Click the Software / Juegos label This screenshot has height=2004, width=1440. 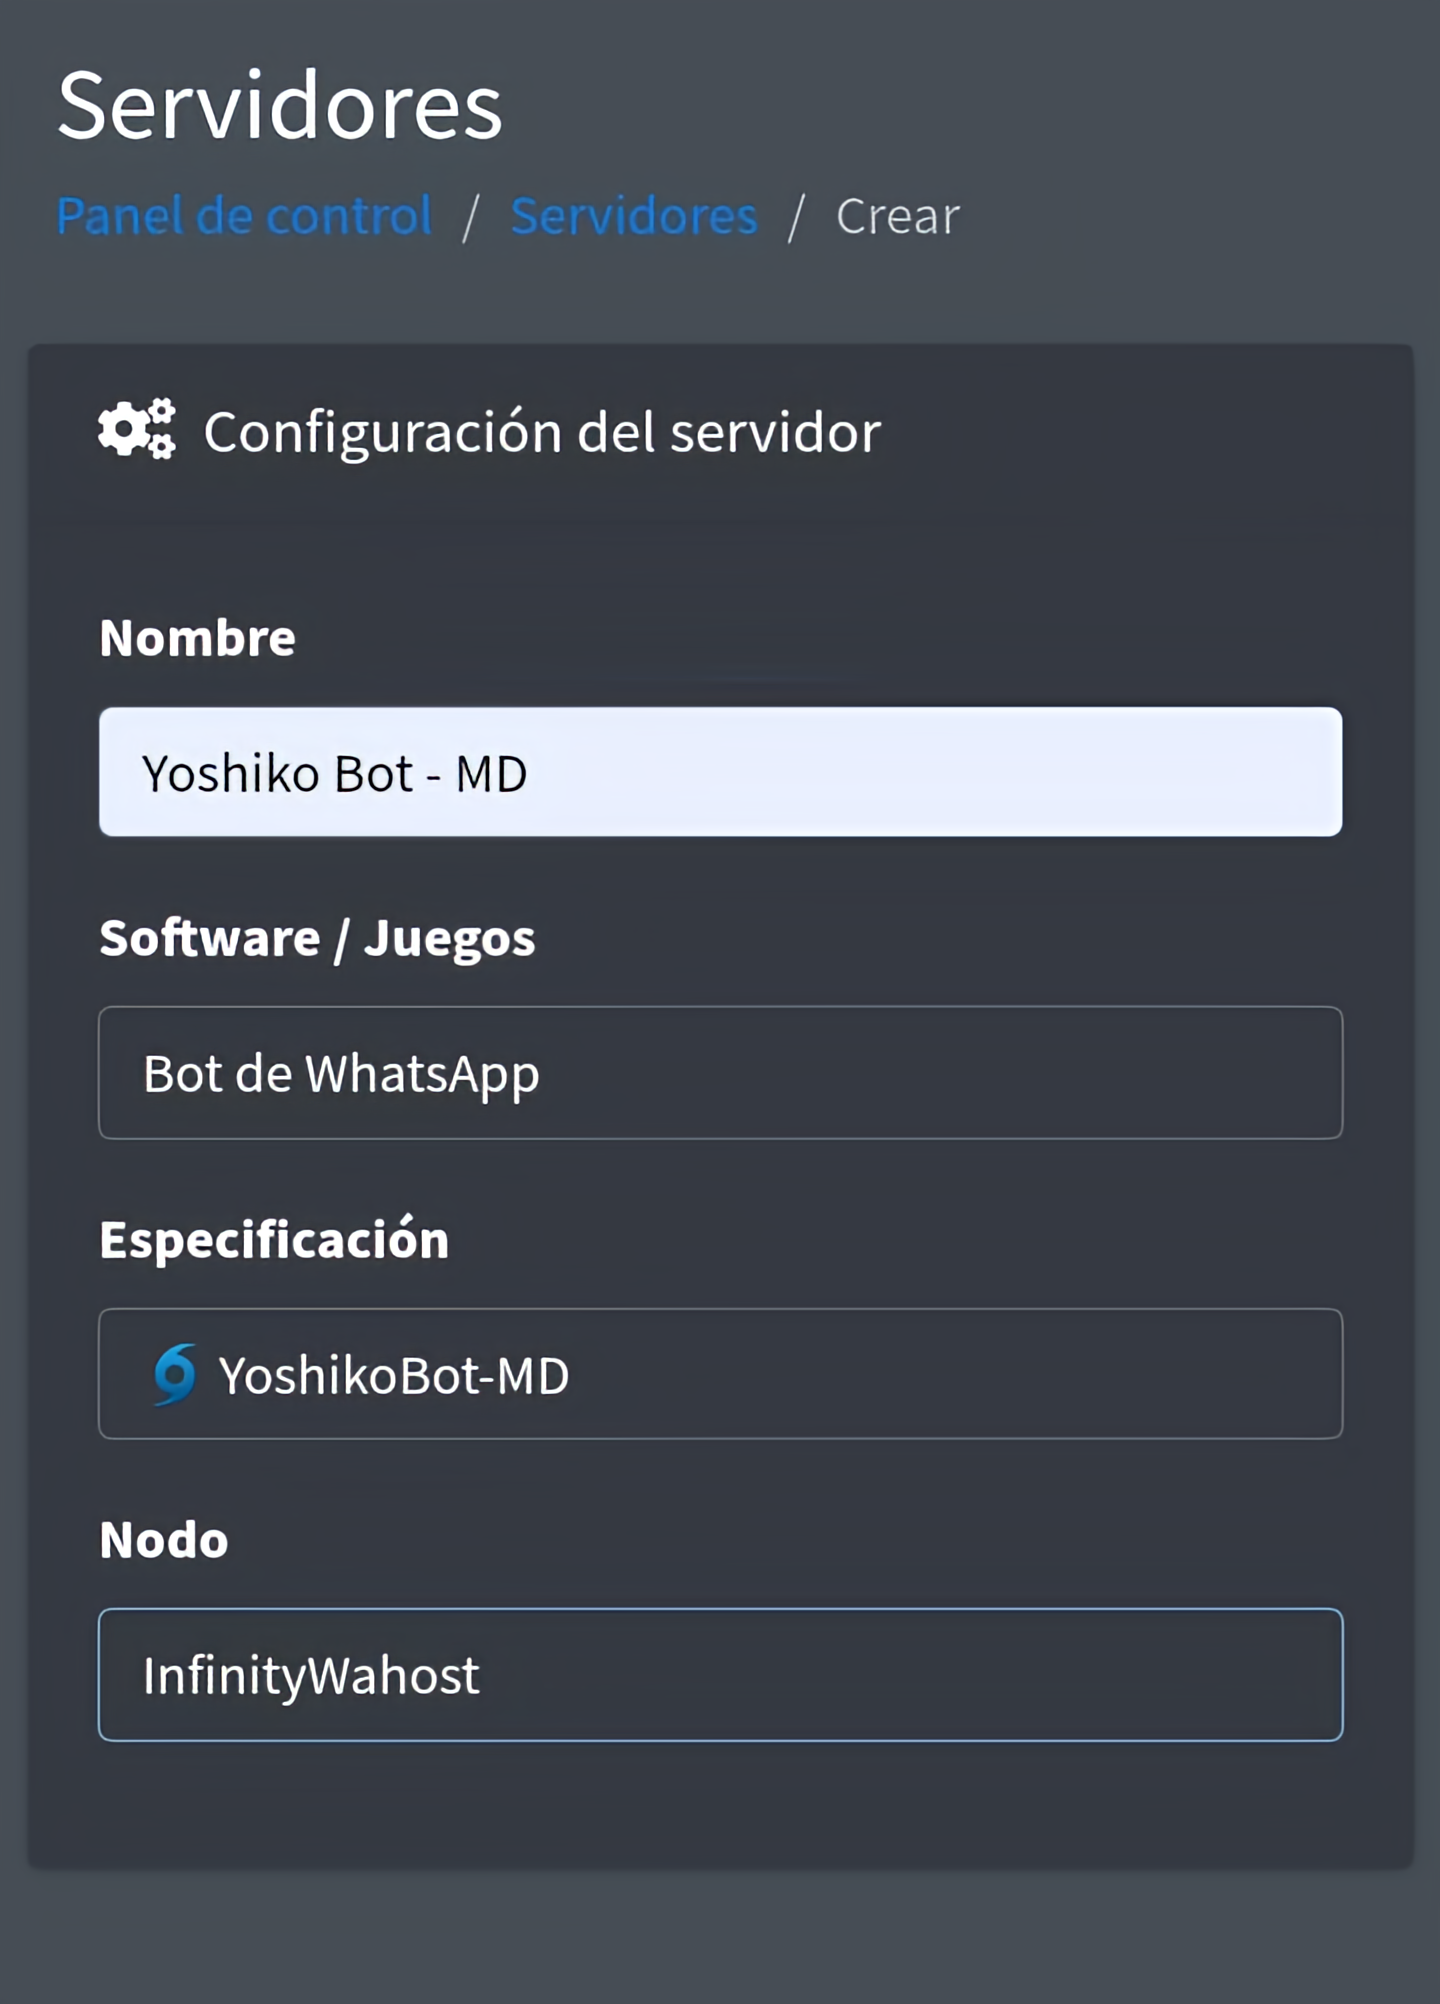tap(317, 938)
